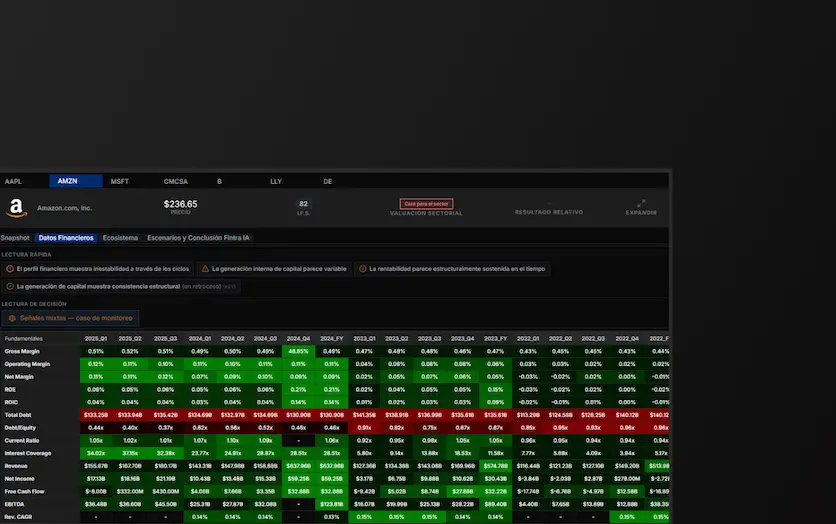Click the 2024_Q4 column header
This screenshot has height=524, width=836.
(x=298, y=339)
